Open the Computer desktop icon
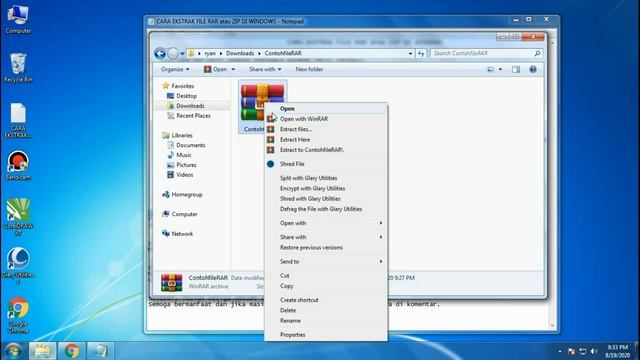Viewport: 640px width, 360px height. 18,19
